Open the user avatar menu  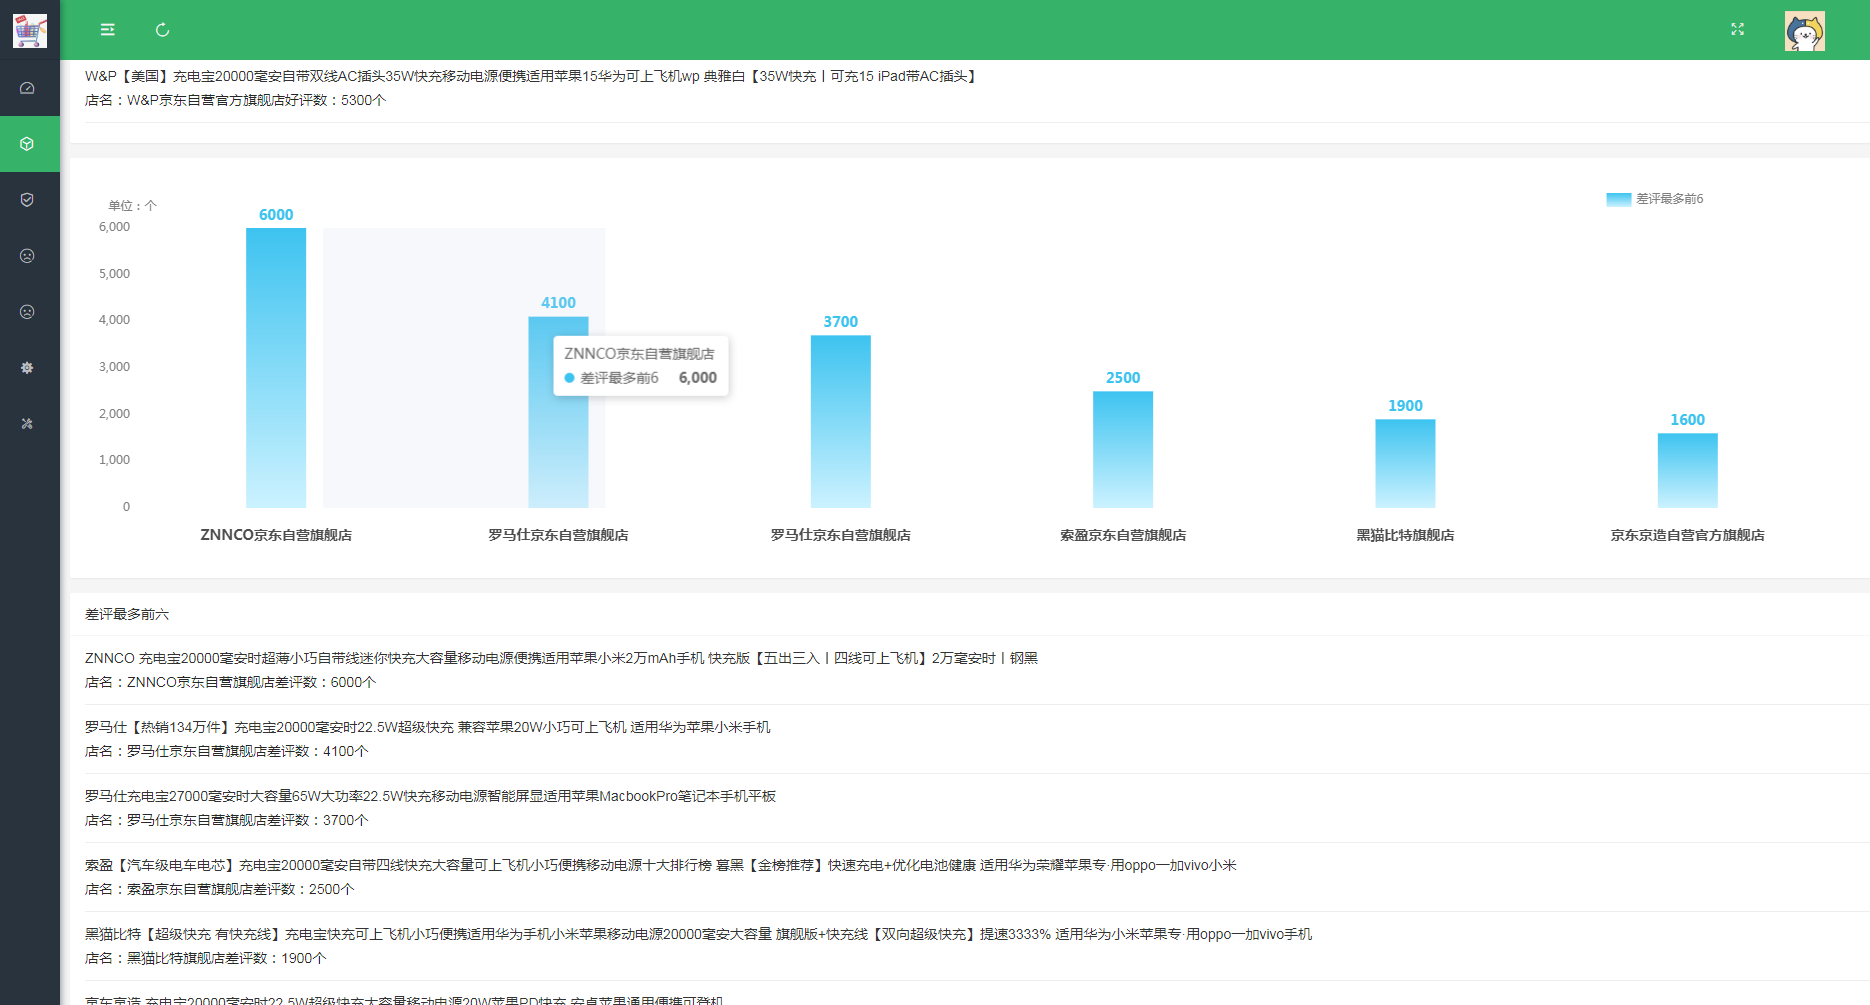(1804, 31)
